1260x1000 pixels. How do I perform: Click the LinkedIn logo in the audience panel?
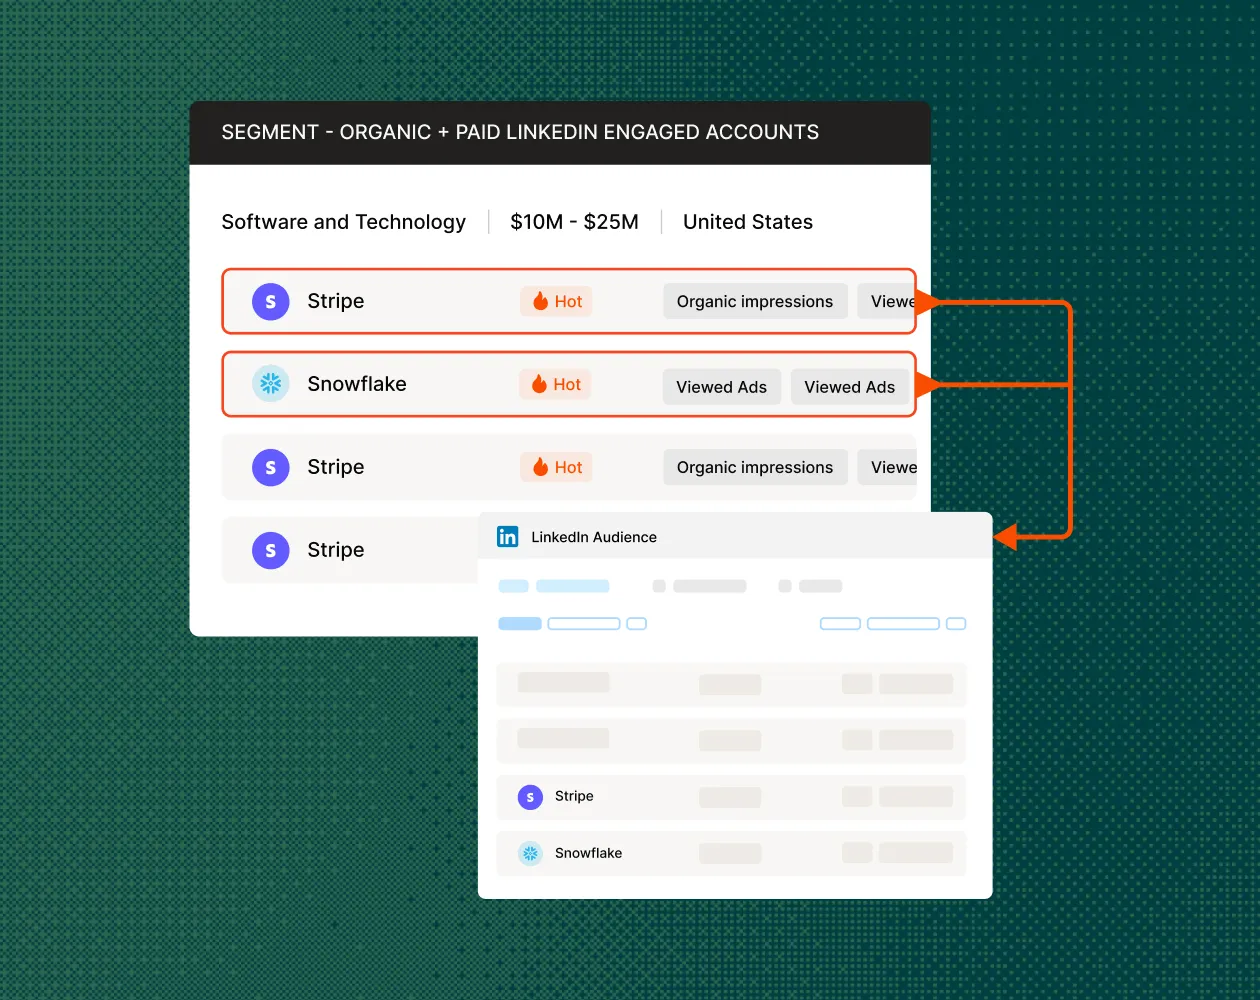point(508,537)
